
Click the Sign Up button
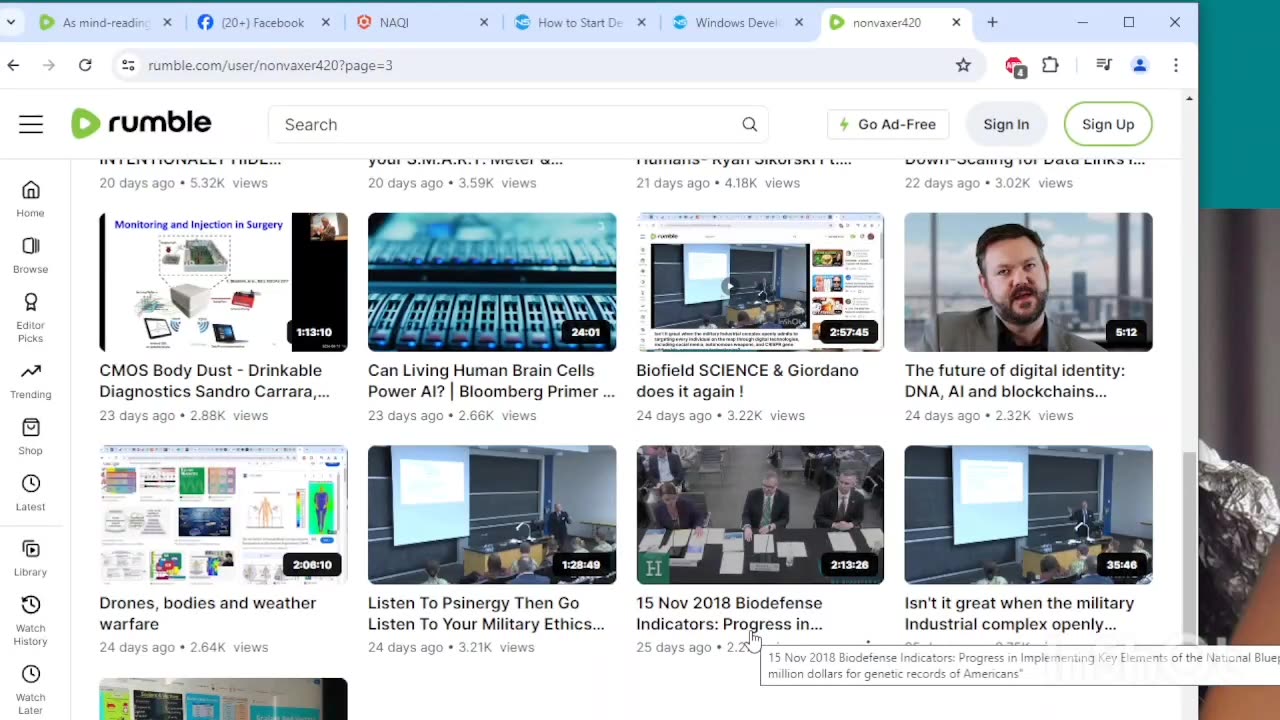click(x=1108, y=124)
